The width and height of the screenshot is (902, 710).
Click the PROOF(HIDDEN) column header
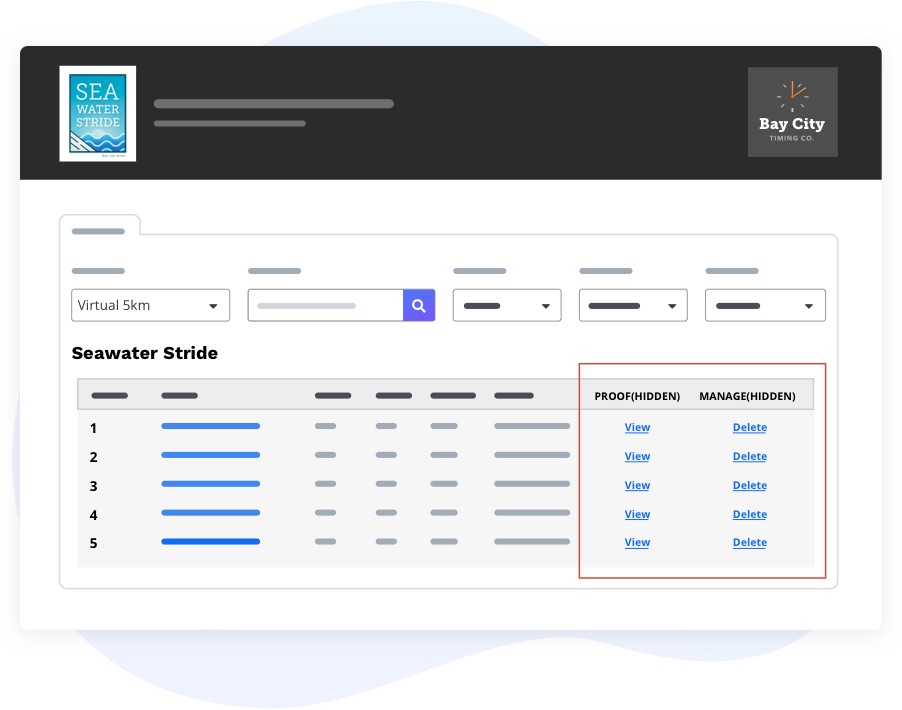point(637,396)
